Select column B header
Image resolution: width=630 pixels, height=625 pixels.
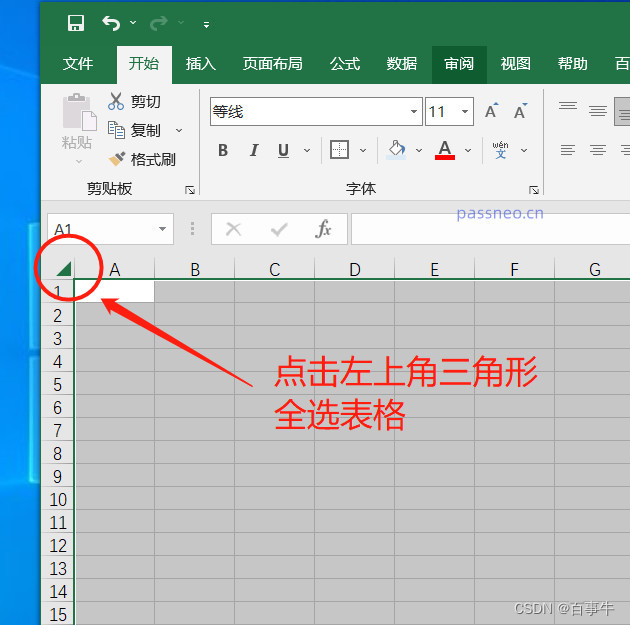(195, 269)
